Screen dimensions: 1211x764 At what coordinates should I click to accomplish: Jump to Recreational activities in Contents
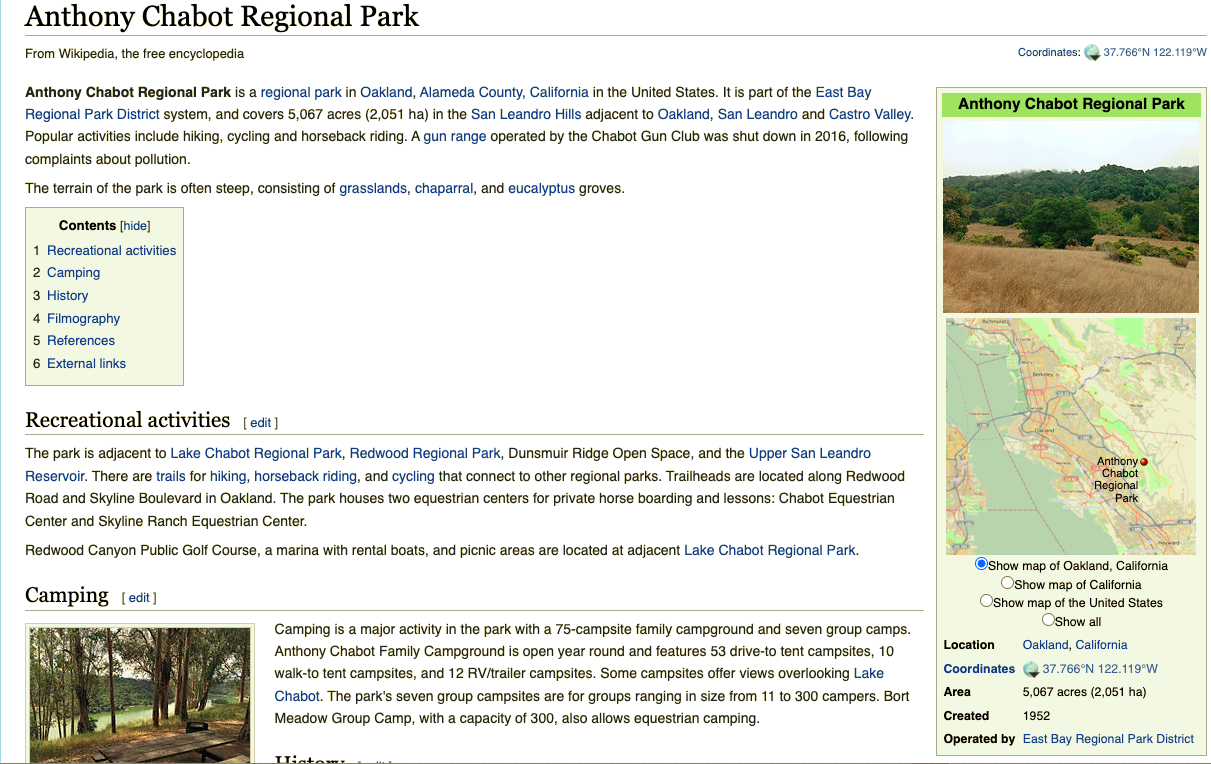pos(111,251)
